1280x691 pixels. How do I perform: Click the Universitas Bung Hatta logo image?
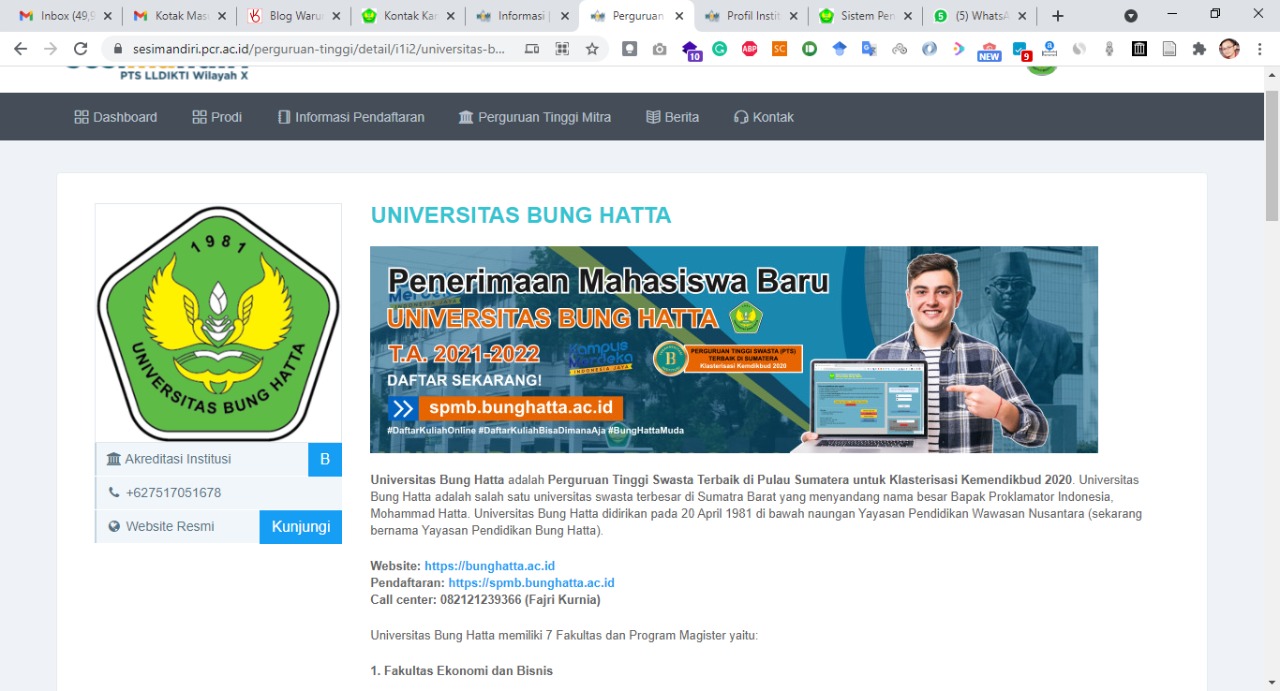click(x=218, y=322)
